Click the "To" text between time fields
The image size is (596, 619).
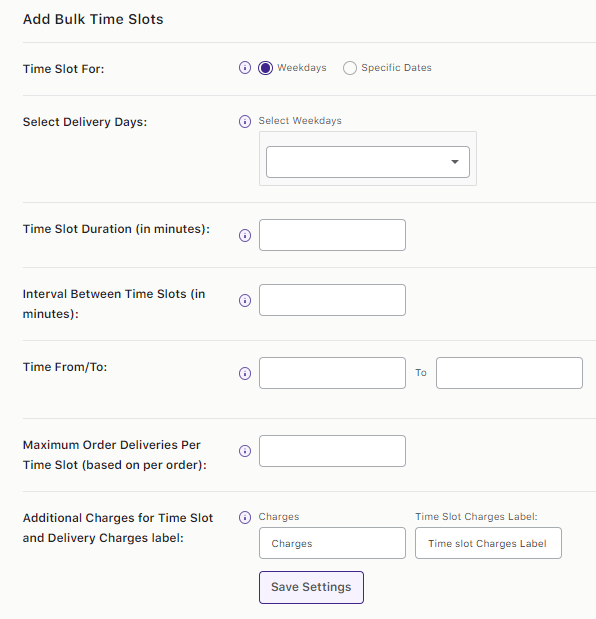click(x=421, y=373)
